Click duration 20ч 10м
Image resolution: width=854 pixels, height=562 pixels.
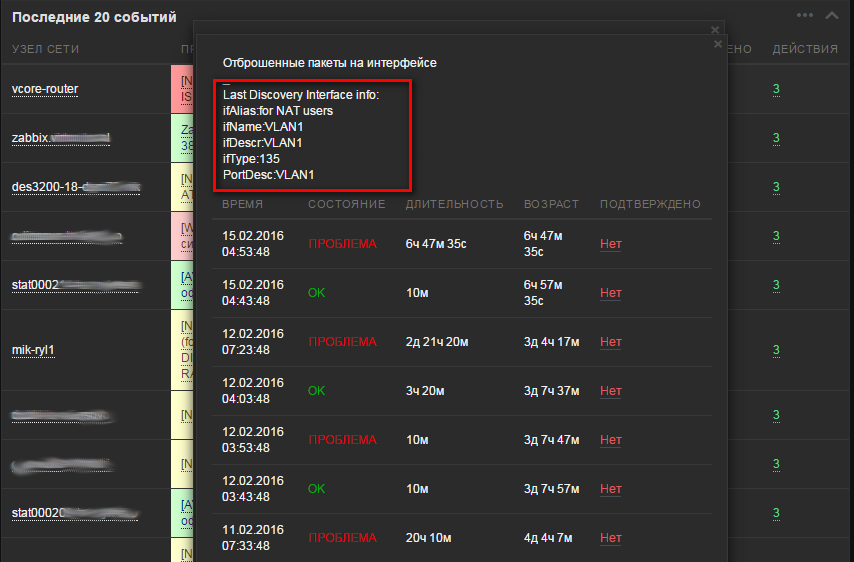tap(428, 538)
